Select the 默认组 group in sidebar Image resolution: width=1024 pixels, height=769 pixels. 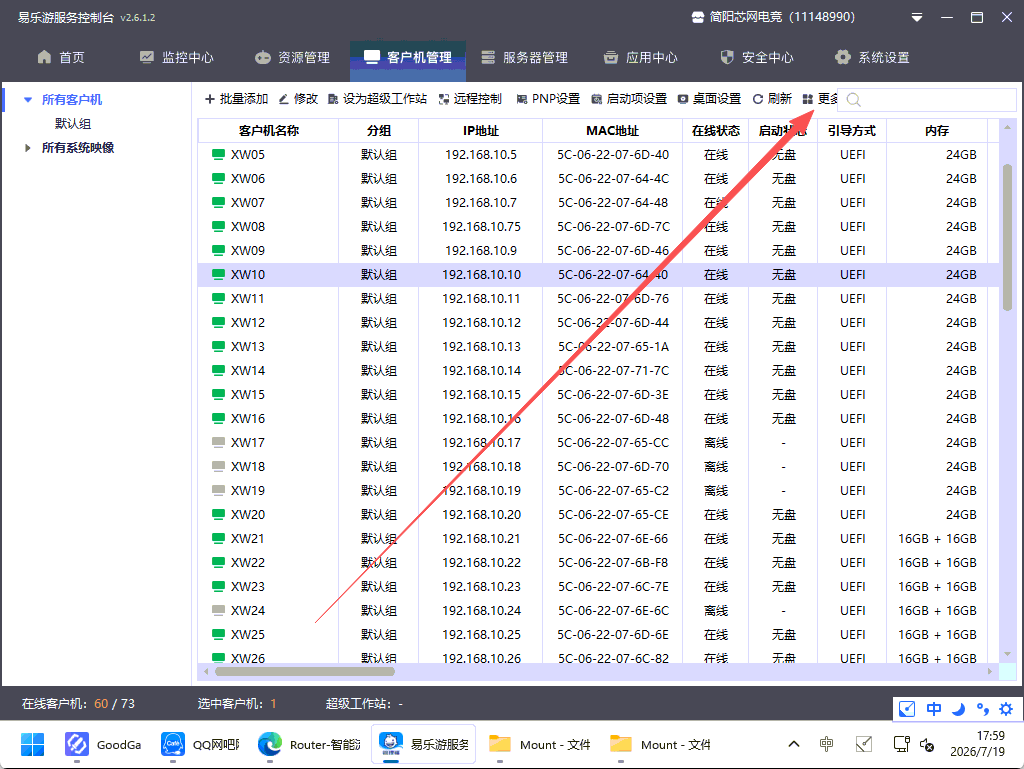pos(72,123)
